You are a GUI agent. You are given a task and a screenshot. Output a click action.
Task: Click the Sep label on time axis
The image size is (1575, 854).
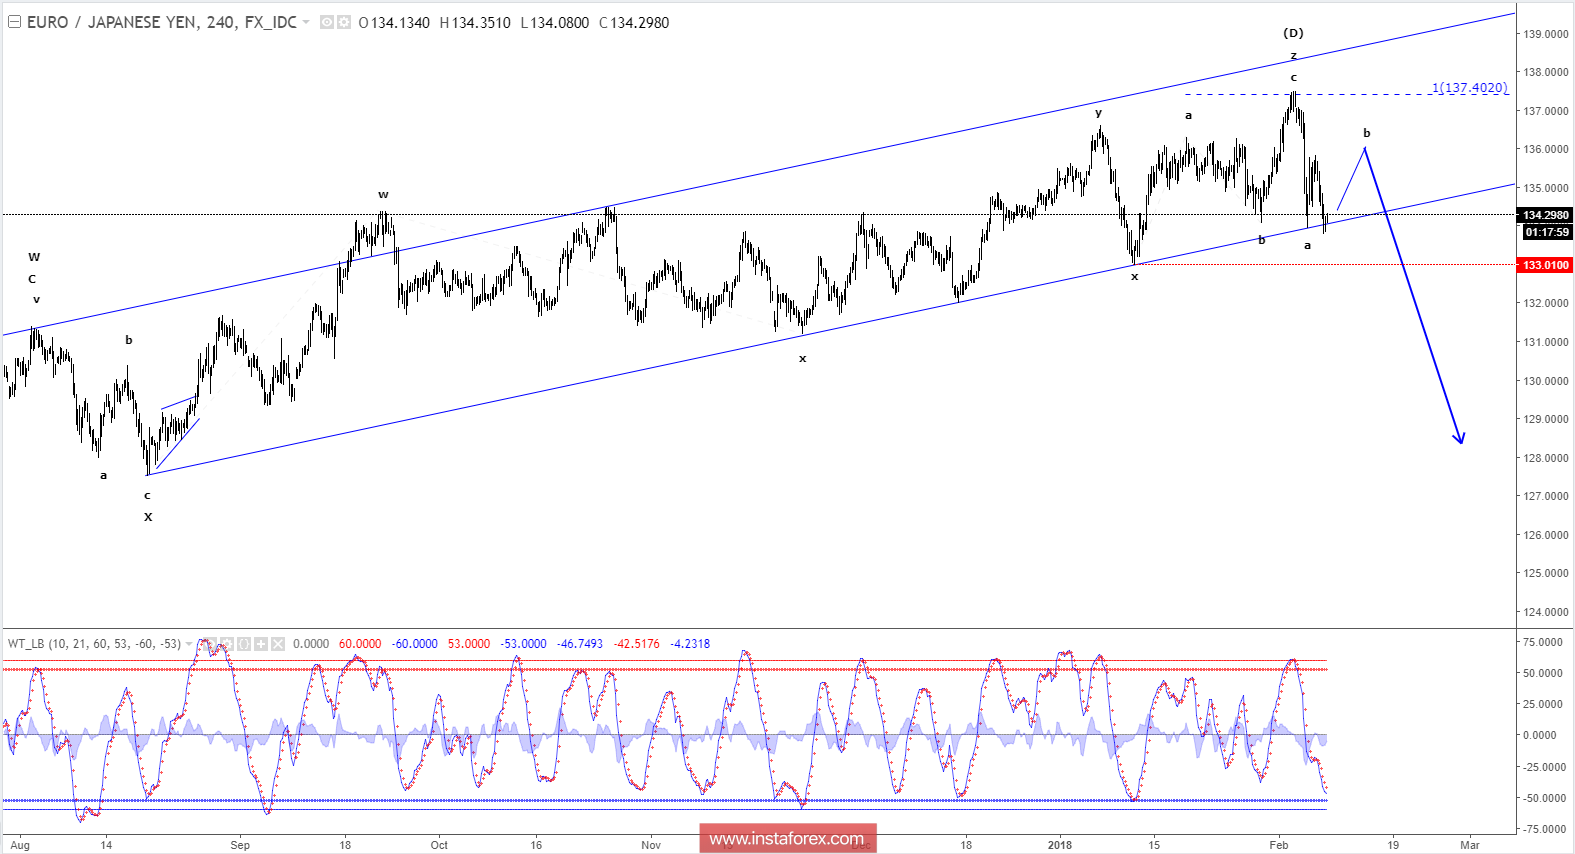click(x=240, y=845)
